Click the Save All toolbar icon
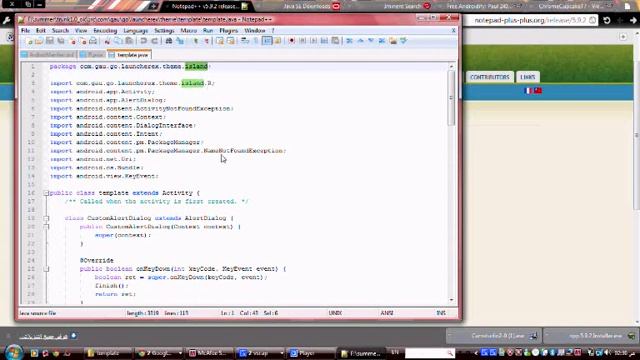Screen dimensions: 640x360 coord(61,41)
